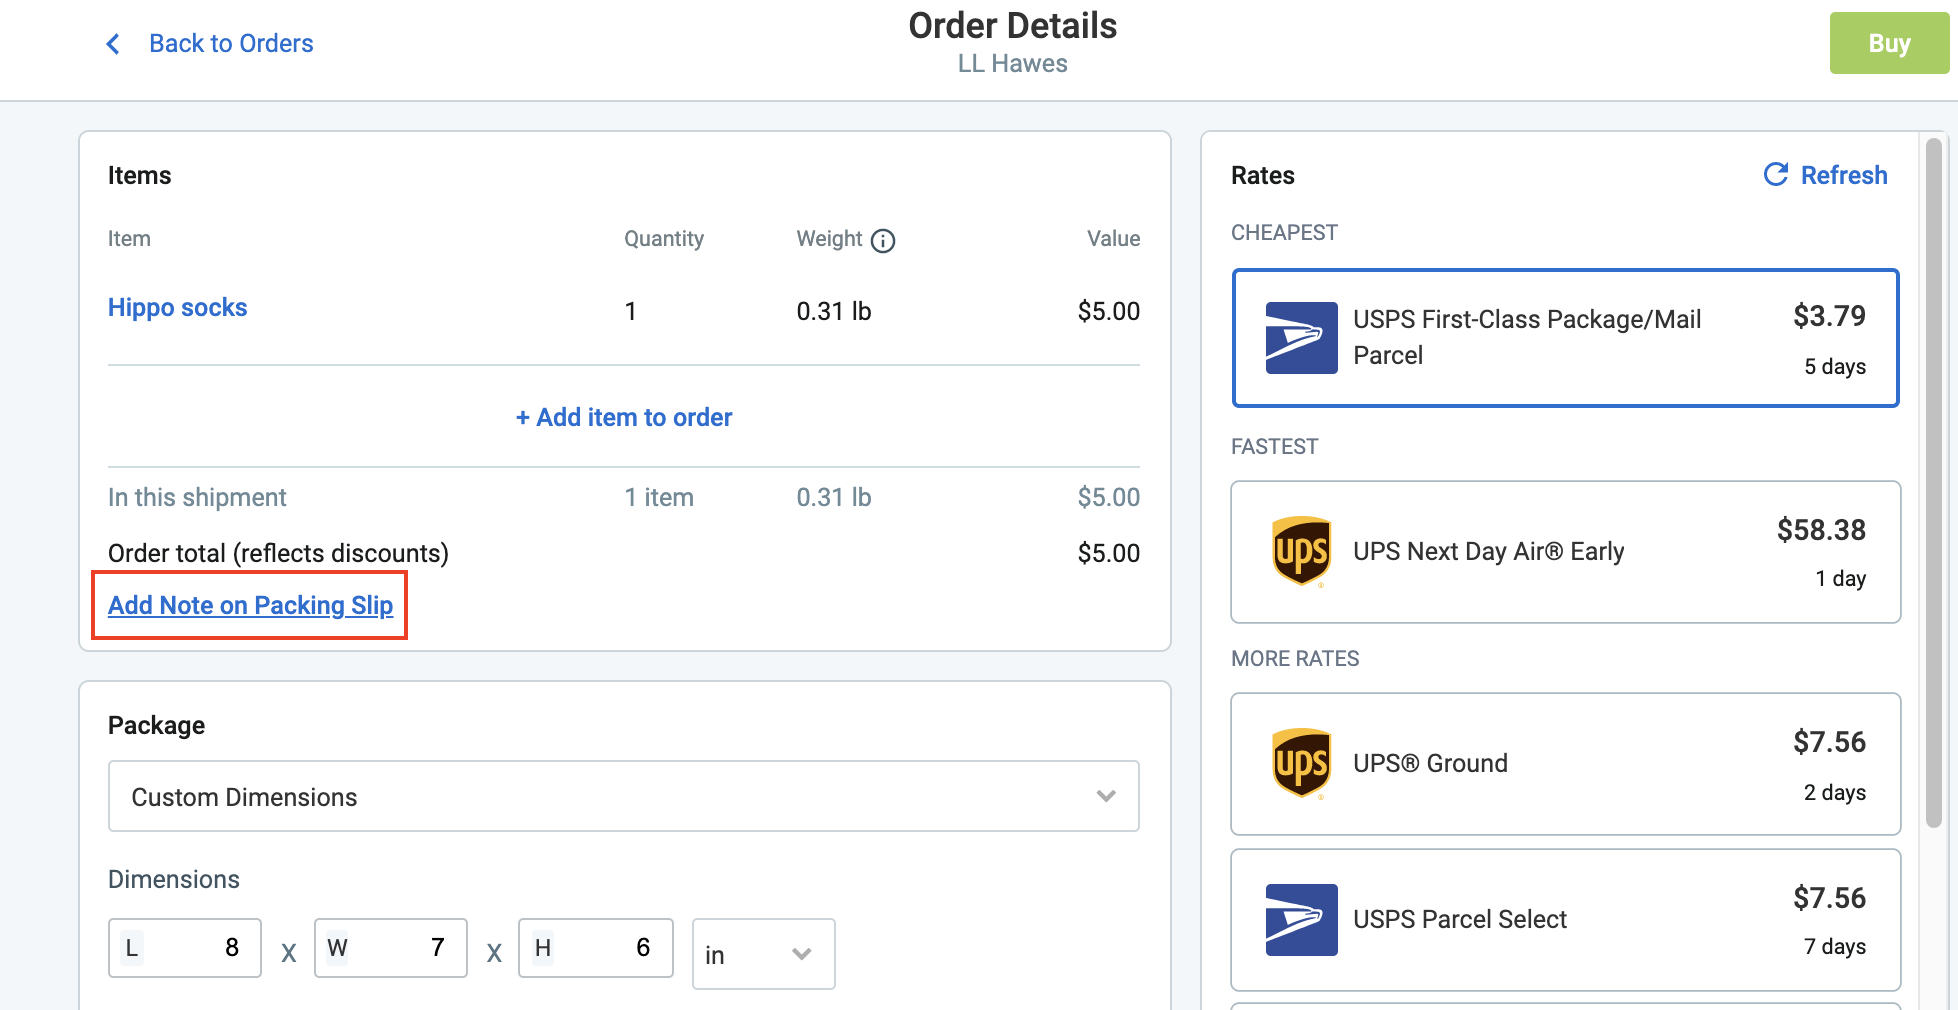The height and width of the screenshot is (1010, 1958).
Task: Click the USPS logo on Parcel Select
Action: 1301,920
